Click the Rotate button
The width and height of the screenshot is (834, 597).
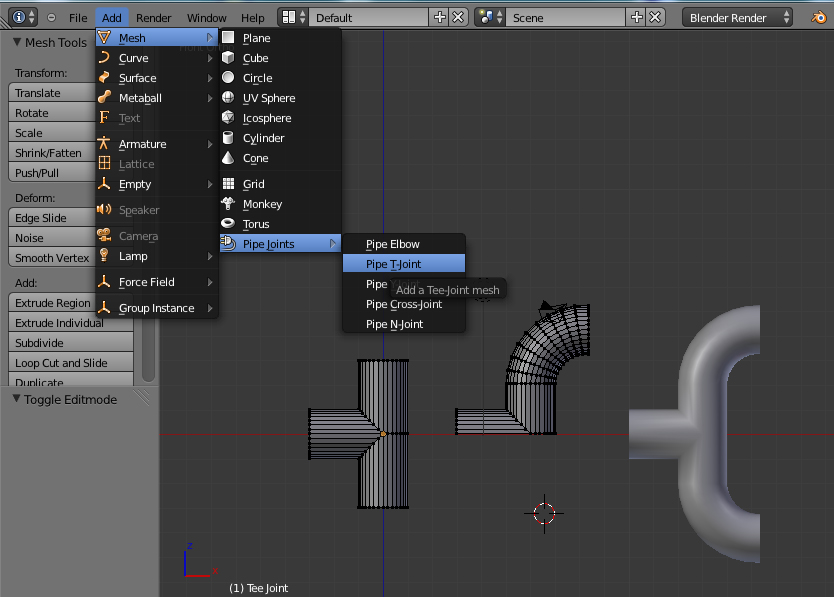53,113
